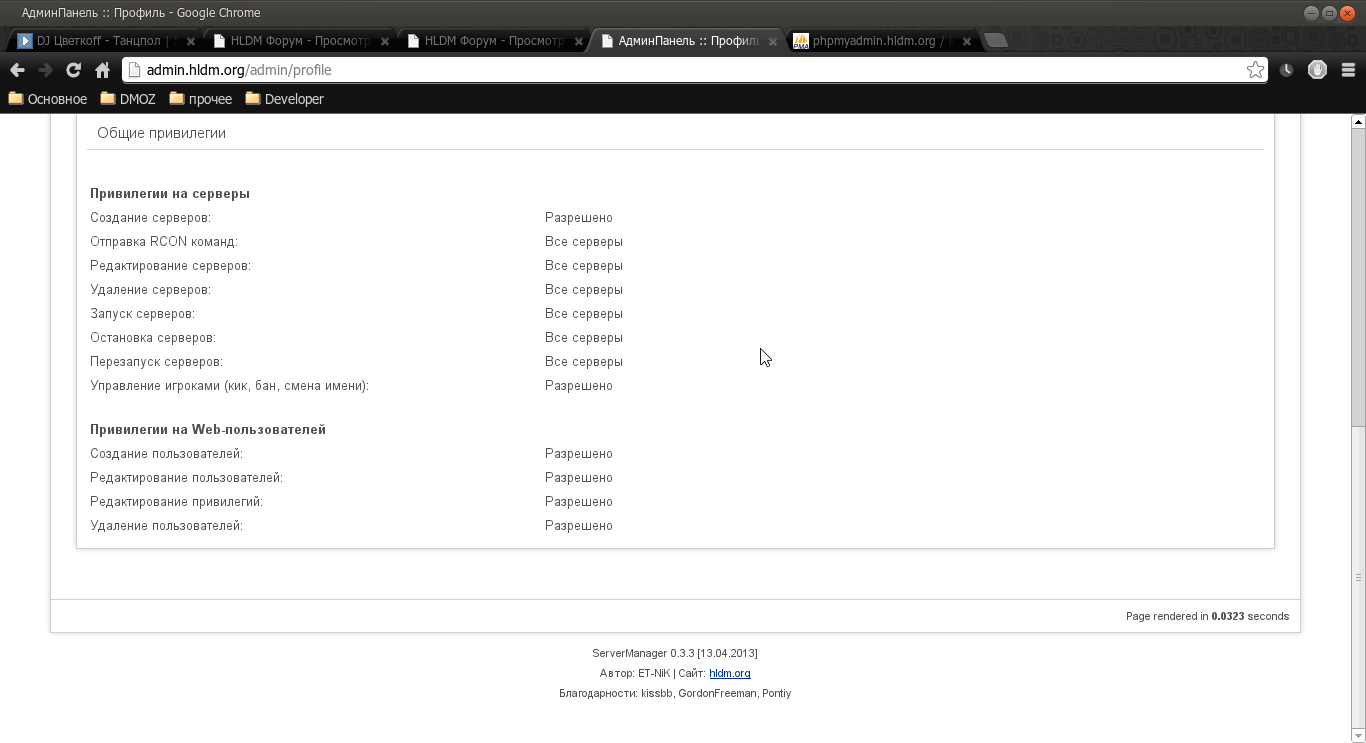The height and width of the screenshot is (743, 1366).
Task: Click the shield extension icon next to the menu
Action: (1317, 70)
